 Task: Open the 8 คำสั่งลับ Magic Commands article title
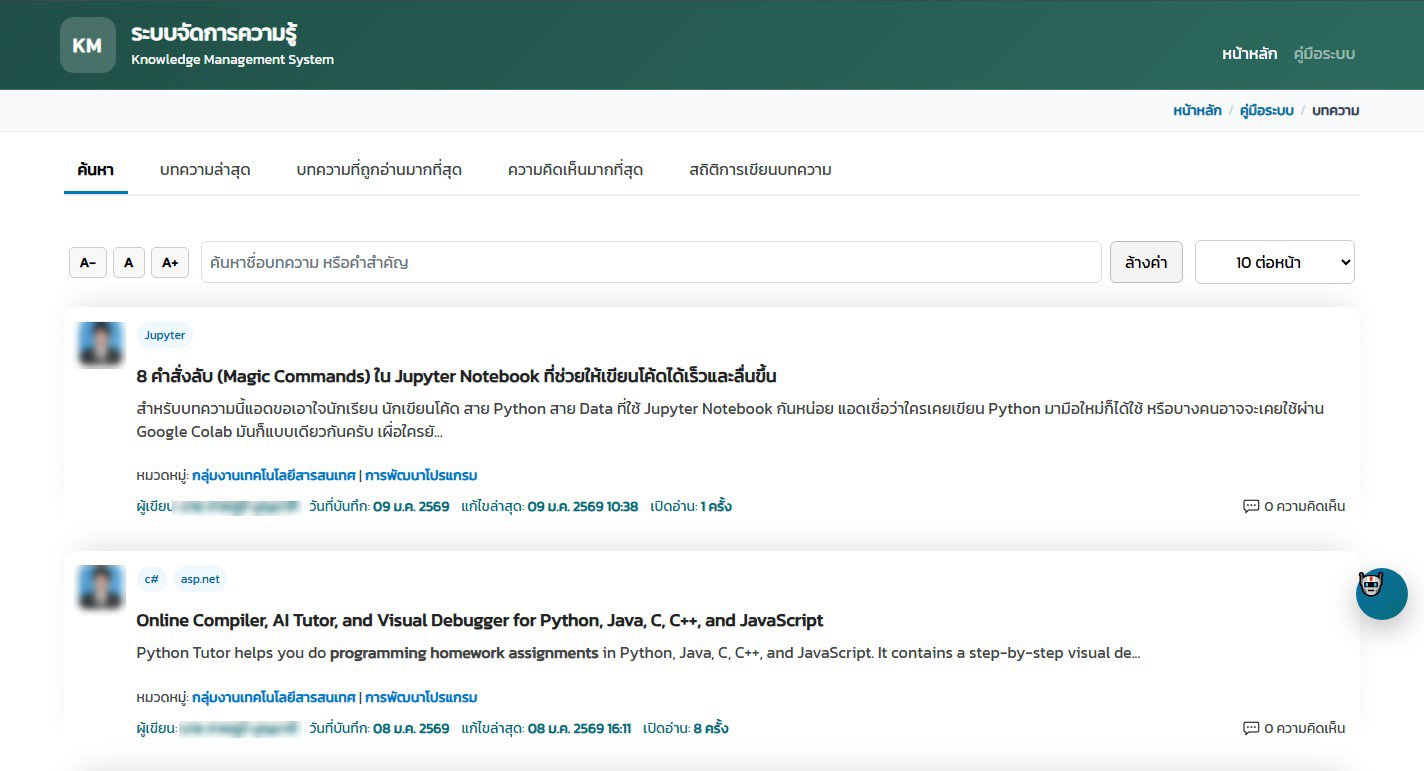[456, 376]
